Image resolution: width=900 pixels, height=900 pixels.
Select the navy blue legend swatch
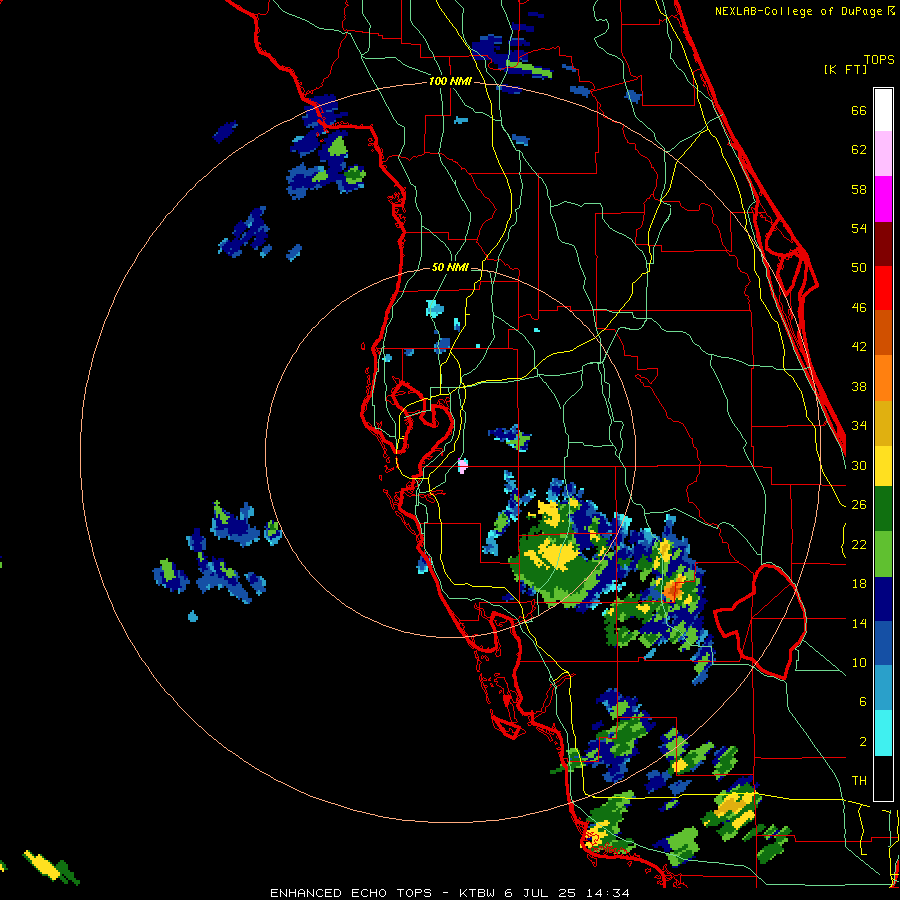click(883, 600)
